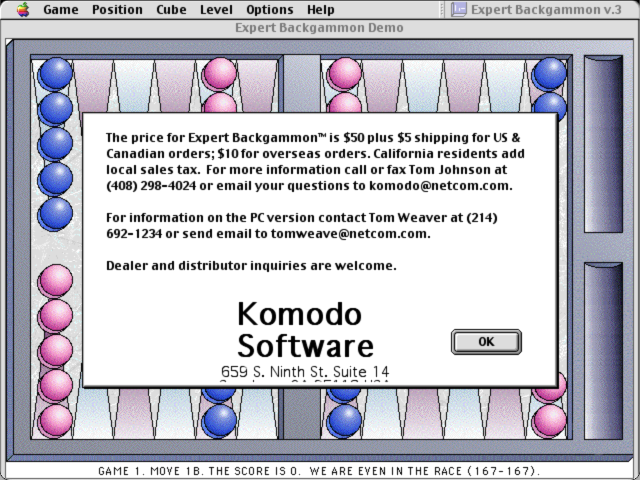Click the OK button in the dialog
This screenshot has width=640, height=480.
coord(486,342)
